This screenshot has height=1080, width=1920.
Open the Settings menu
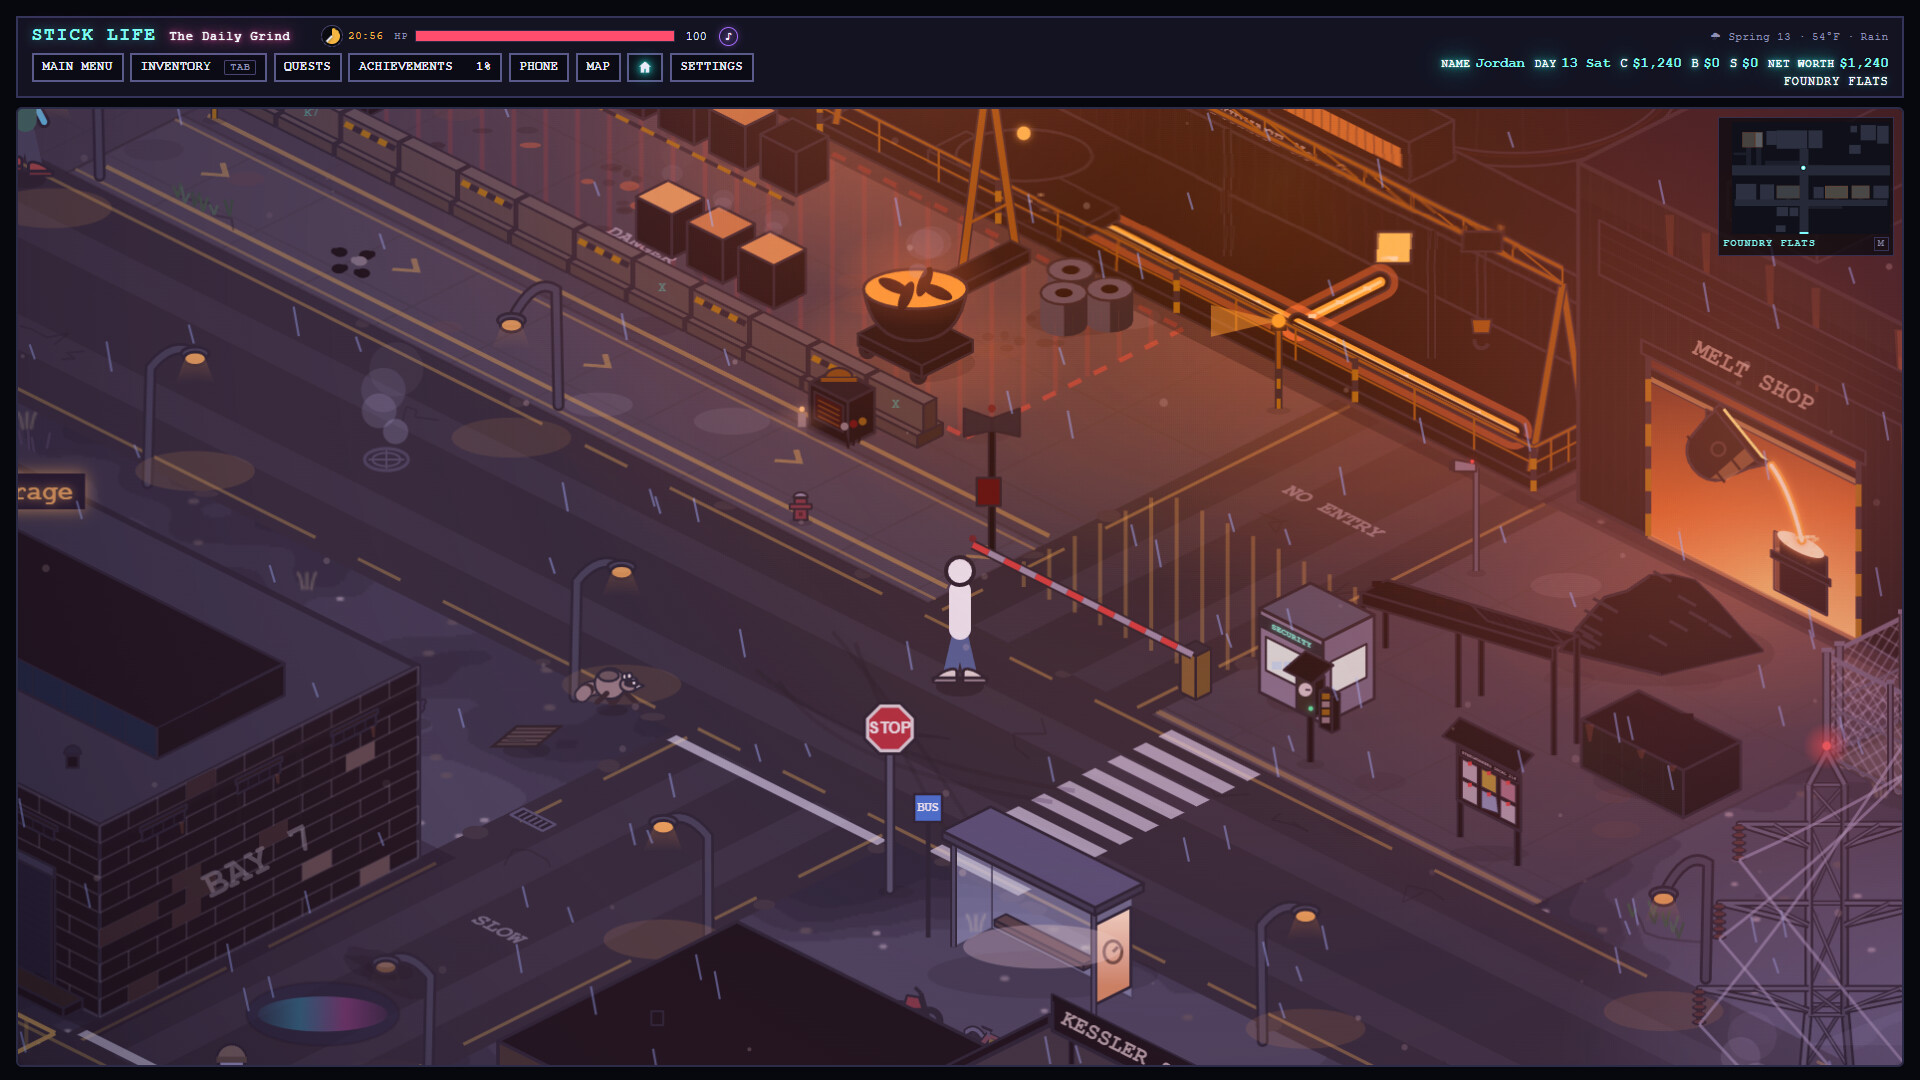pyautogui.click(x=711, y=67)
